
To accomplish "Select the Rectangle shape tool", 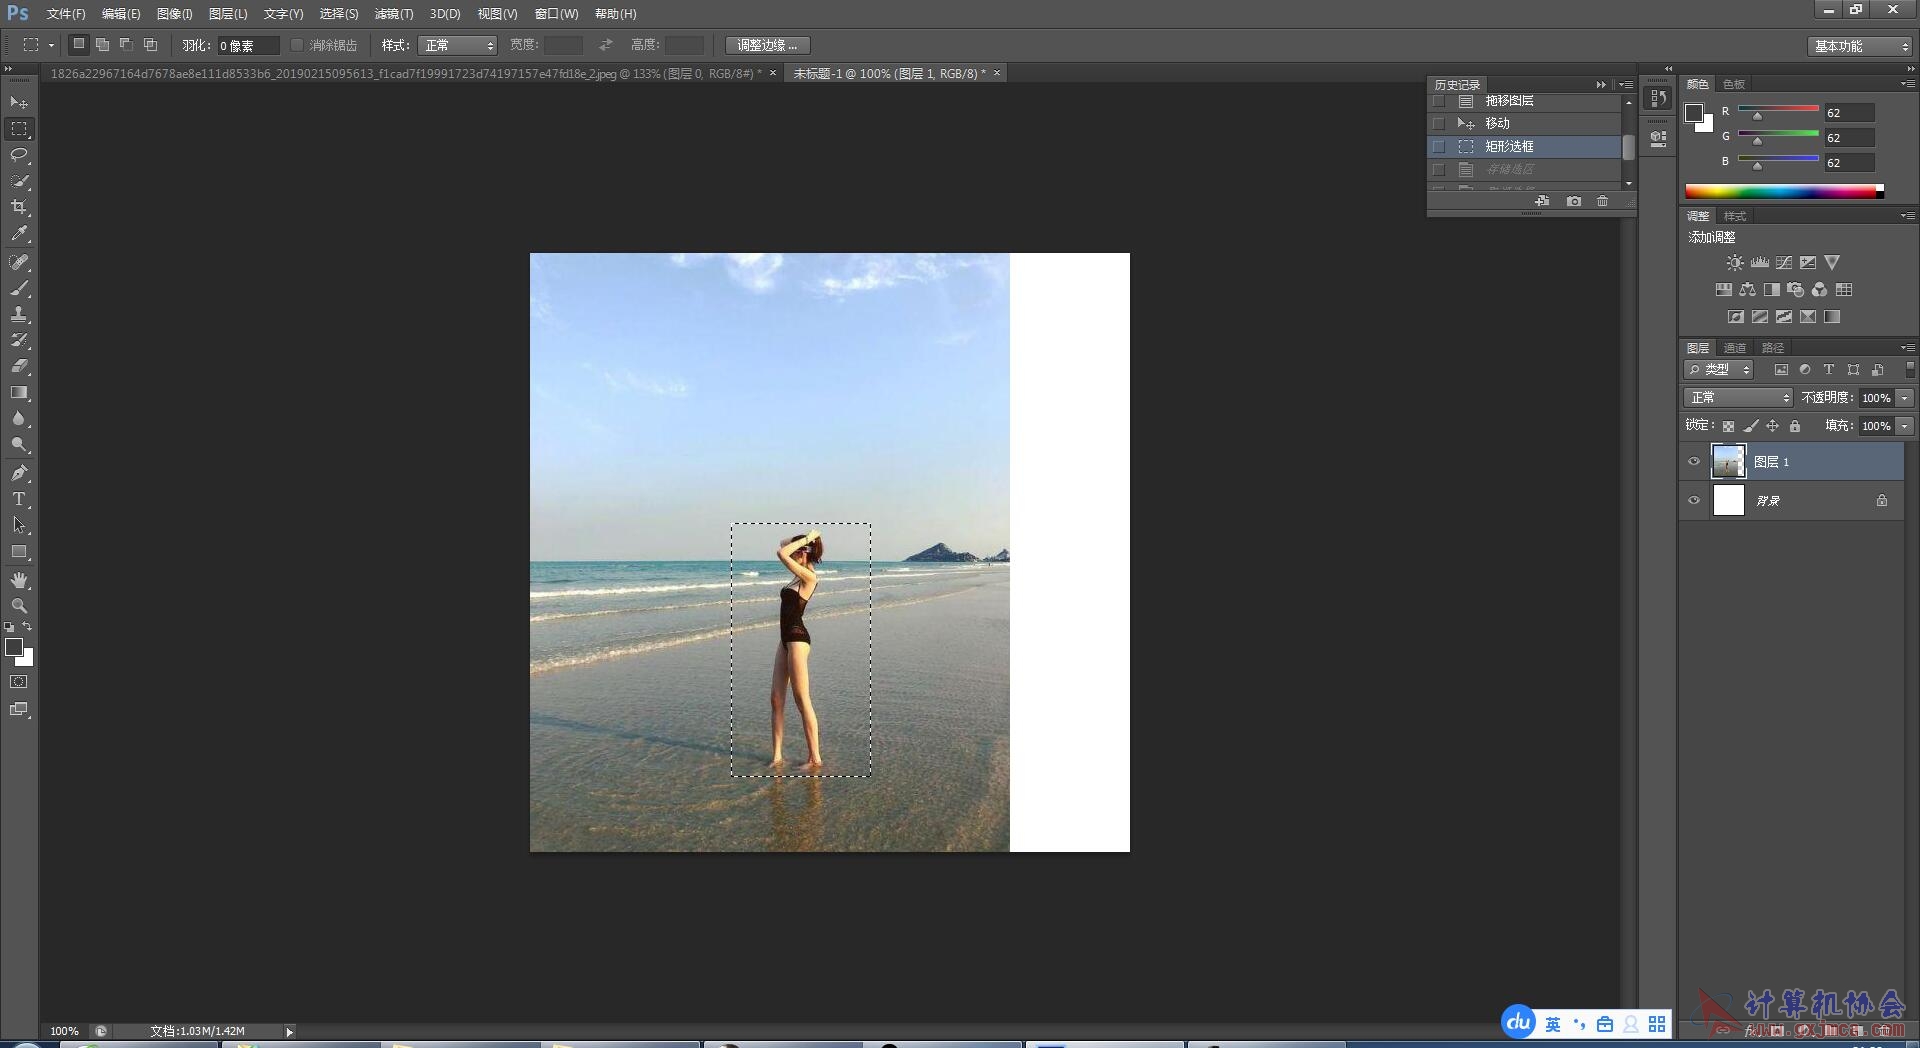I will point(19,551).
